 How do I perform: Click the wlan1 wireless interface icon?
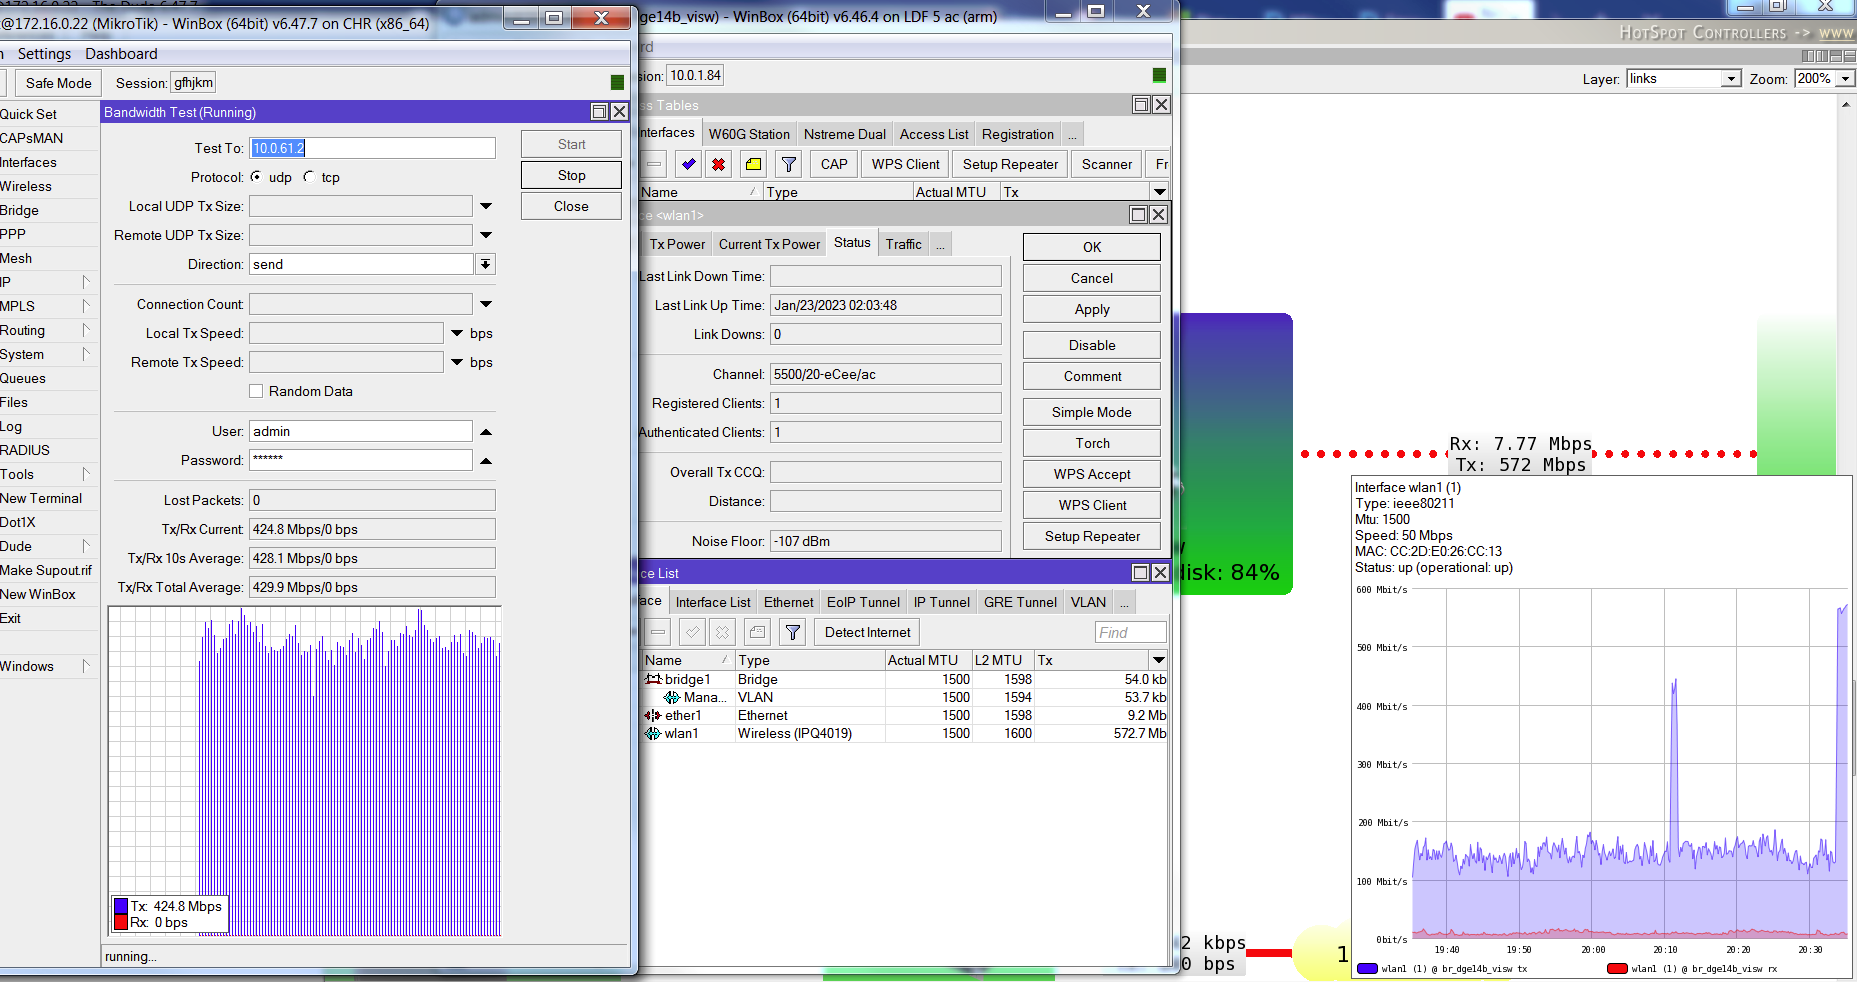tap(653, 733)
